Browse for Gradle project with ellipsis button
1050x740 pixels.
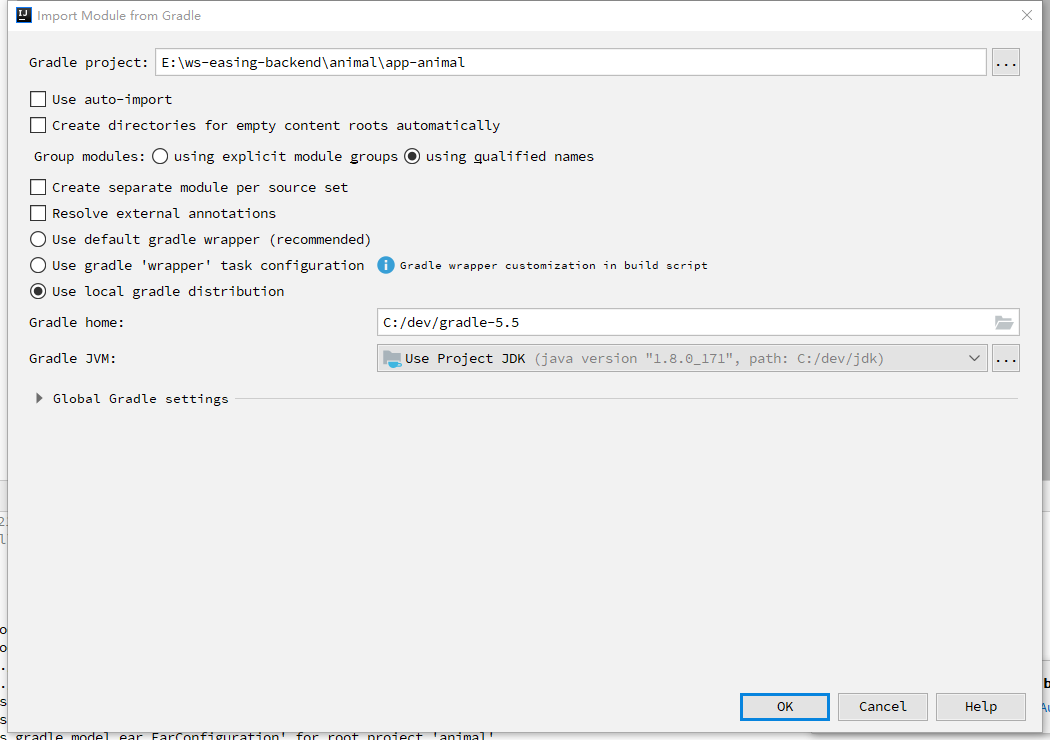point(1006,62)
